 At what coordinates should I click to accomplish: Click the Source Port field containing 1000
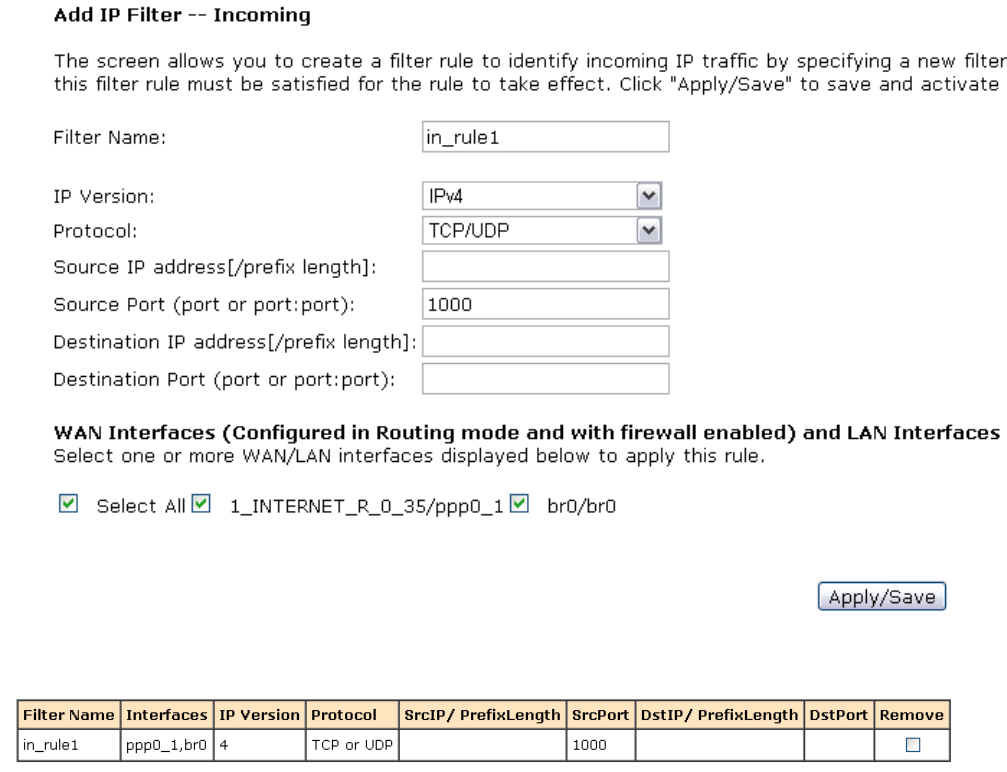[x=545, y=304]
